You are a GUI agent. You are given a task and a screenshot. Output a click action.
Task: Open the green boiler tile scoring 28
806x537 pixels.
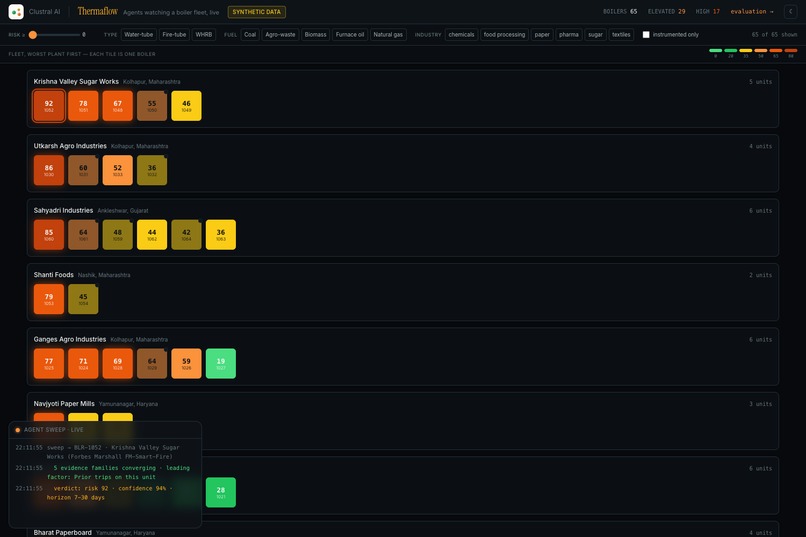pyautogui.click(x=221, y=493)
